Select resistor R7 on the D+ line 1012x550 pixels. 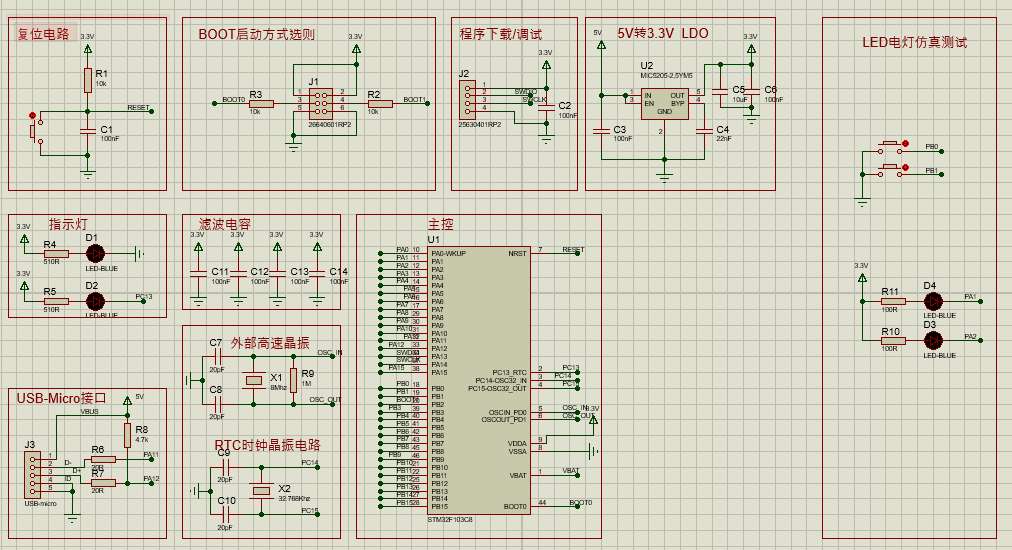(x=103, y=483)
